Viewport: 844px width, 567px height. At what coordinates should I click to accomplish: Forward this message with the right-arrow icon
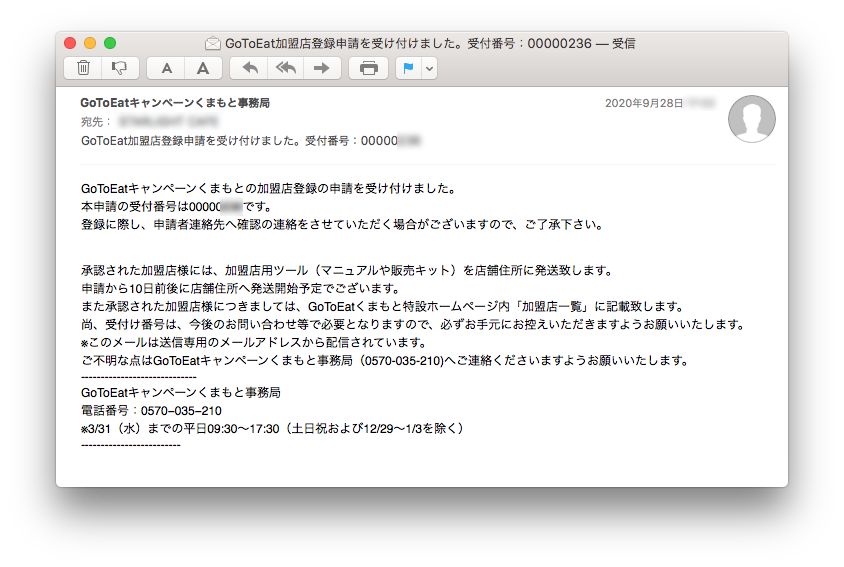coord(321,68)
